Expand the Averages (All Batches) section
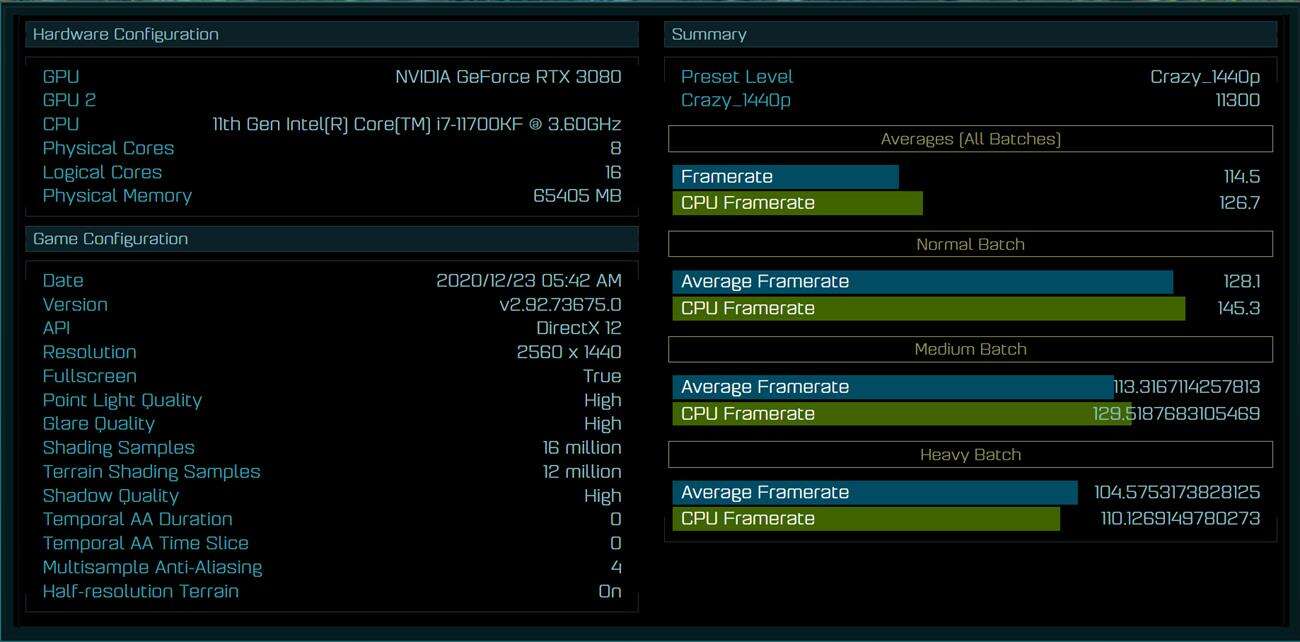This screenshot has width=1300, height=642. [970, 139]
